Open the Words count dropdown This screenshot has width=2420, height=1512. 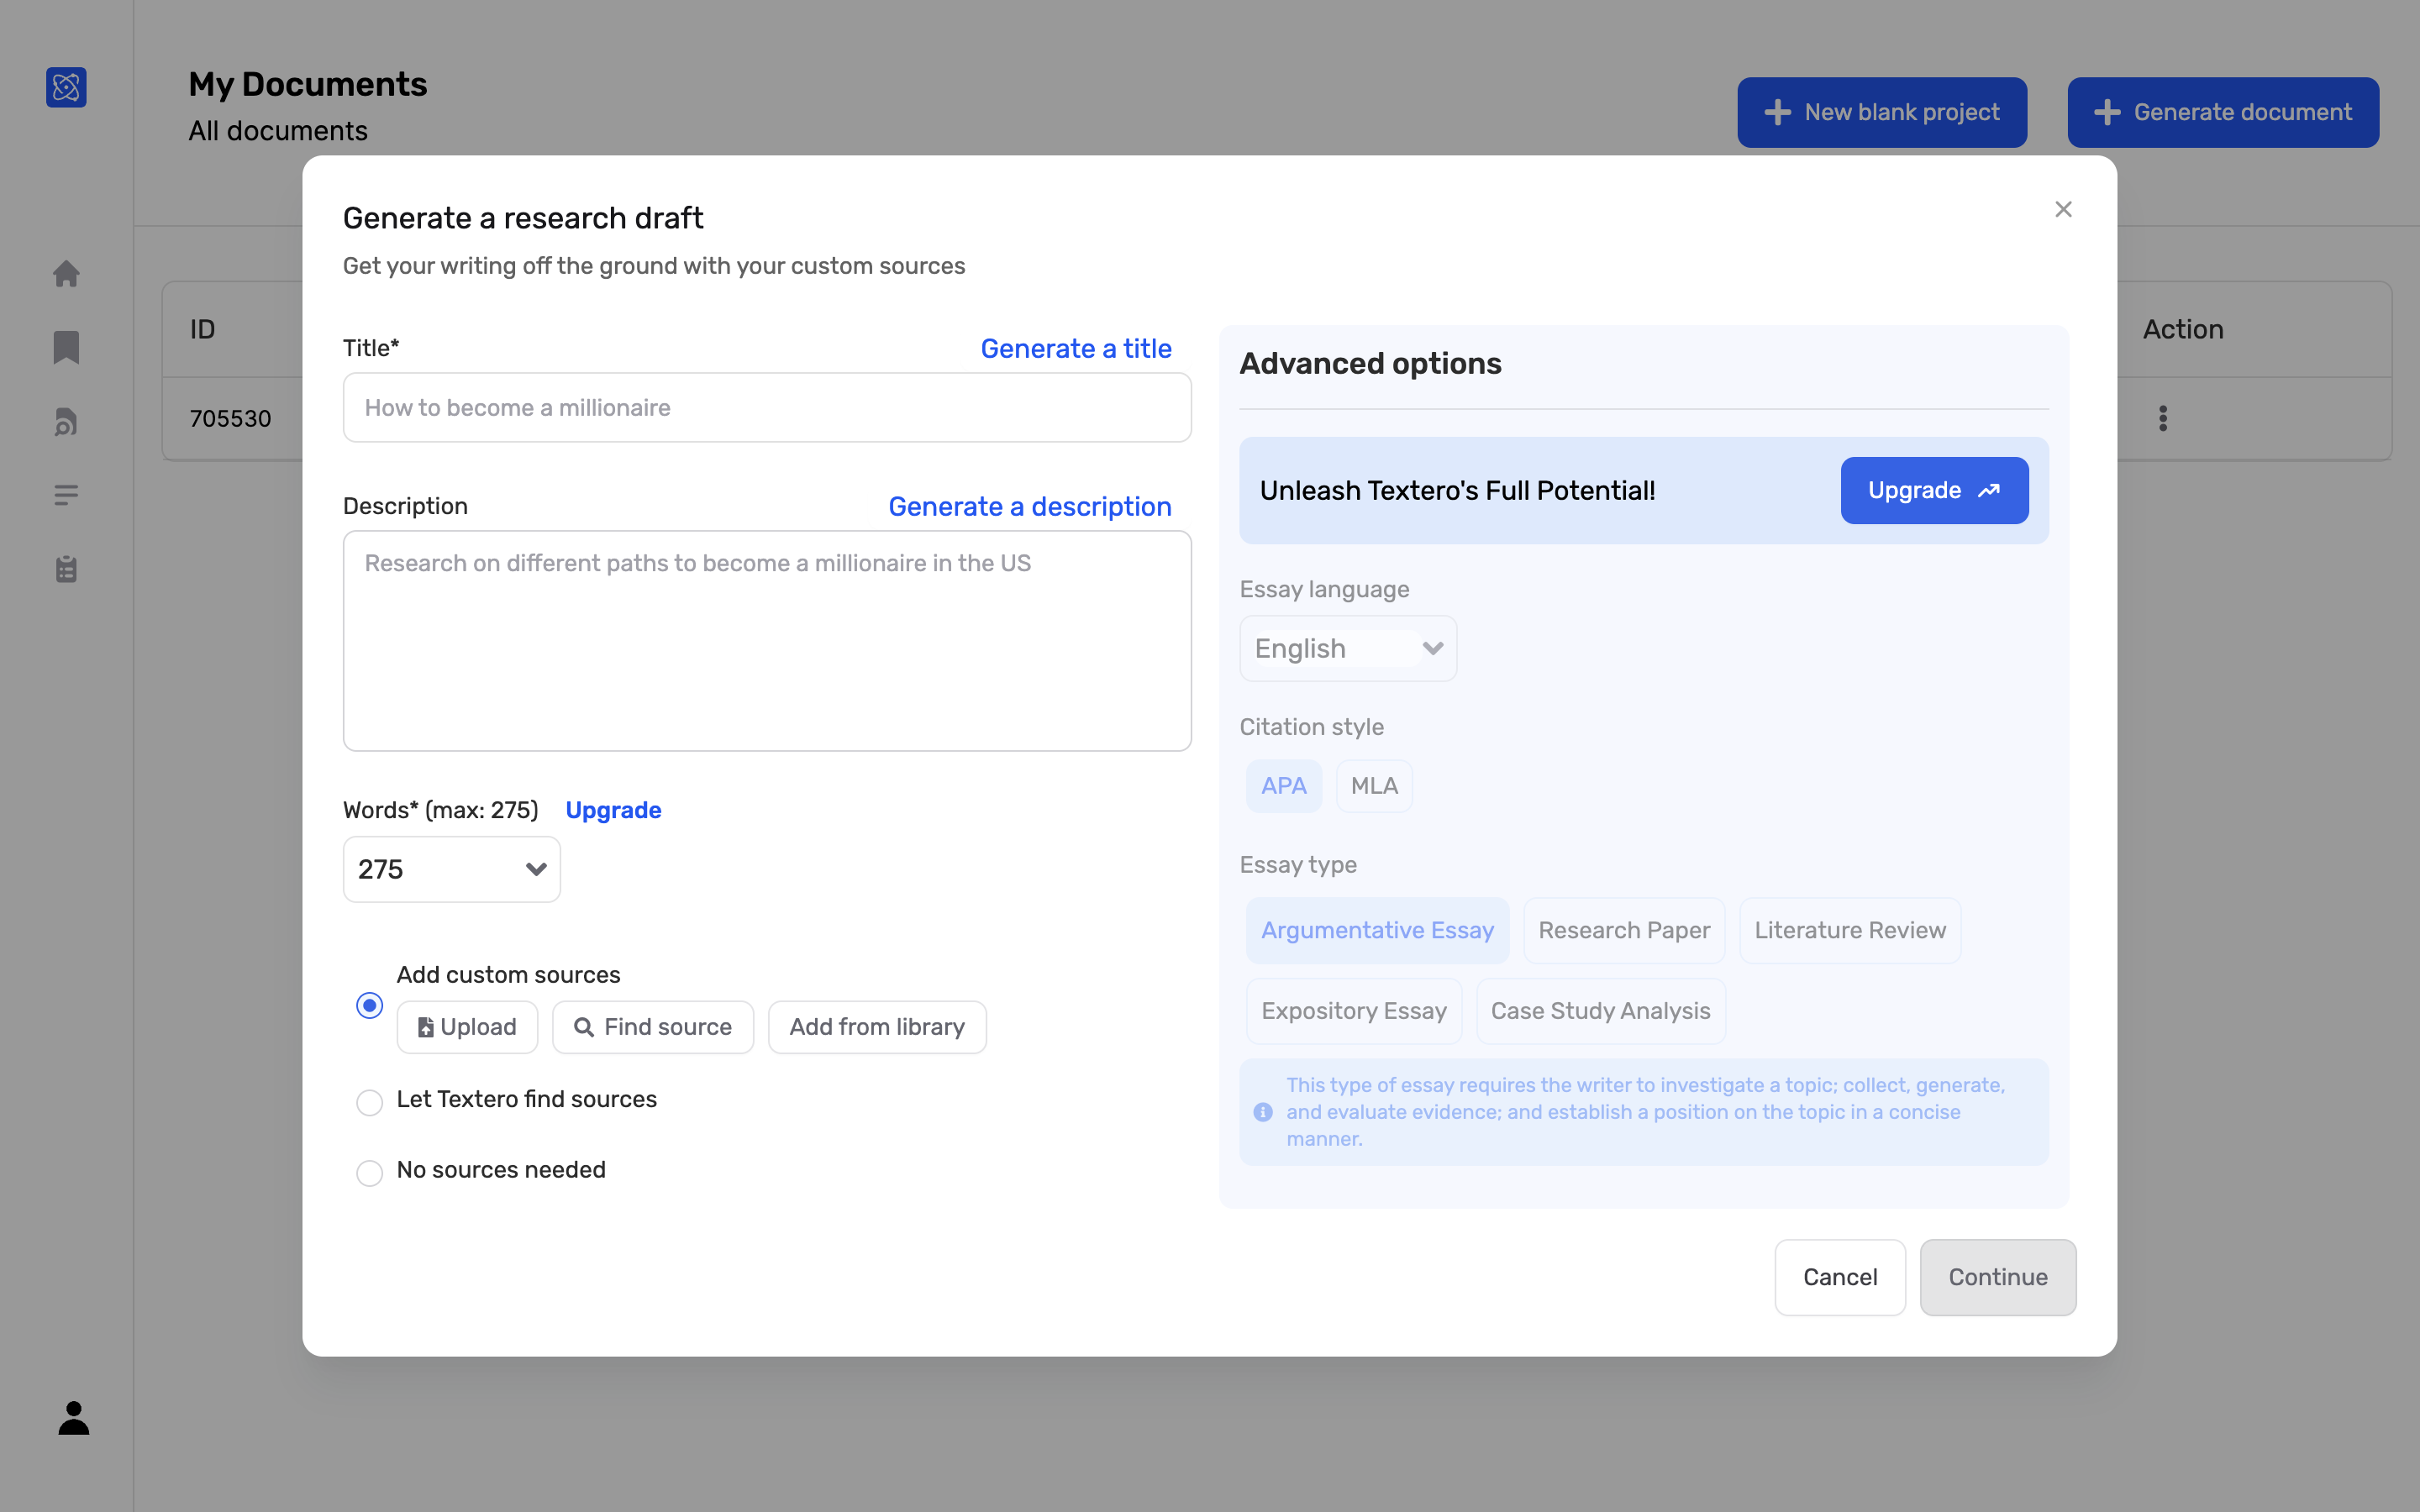tap(452, 869)
